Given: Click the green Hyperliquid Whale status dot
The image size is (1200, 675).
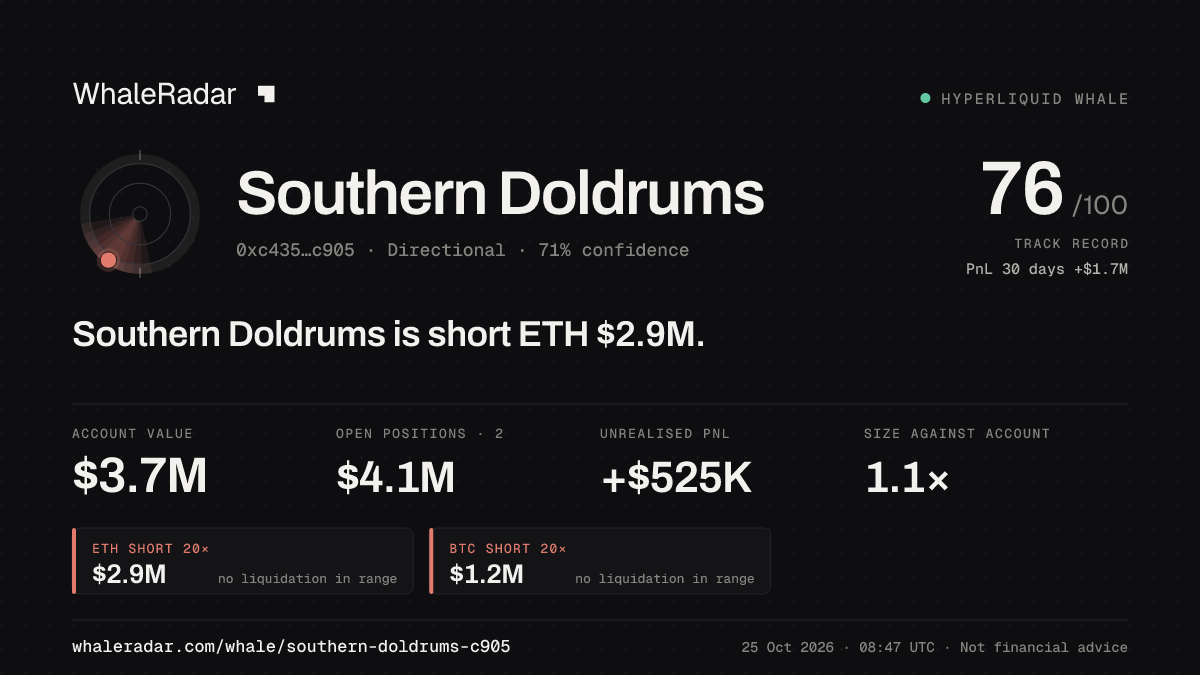Looking at the screenshot, I should (x=925, y=98).
